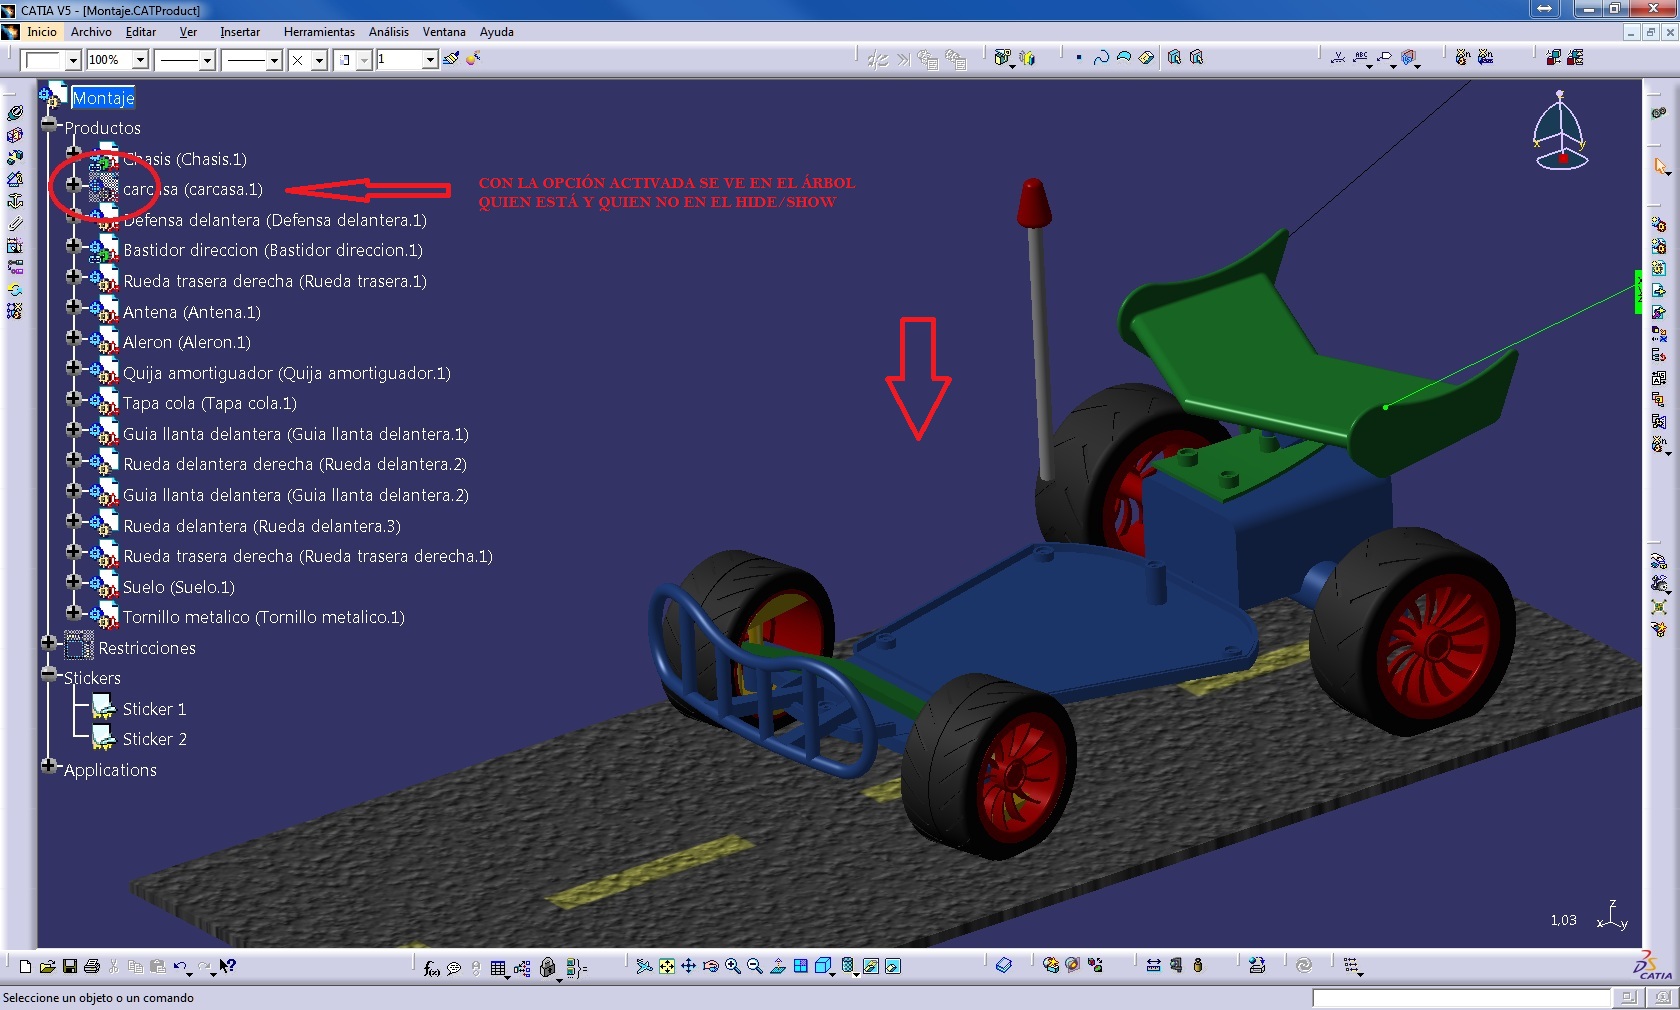Select Aleron (Aleron.1) in the tree
Image resolution: width=1680 pixels, height=1010 pixels.
(186, 342)
